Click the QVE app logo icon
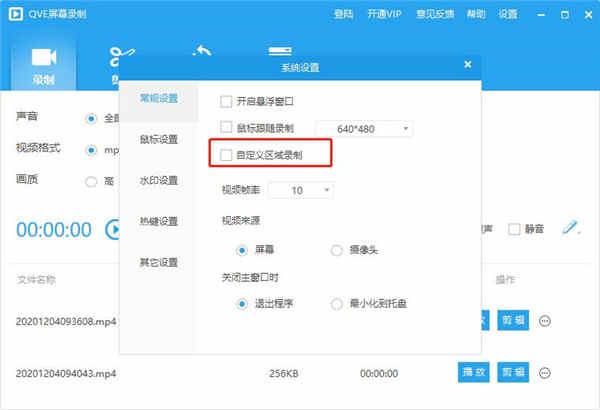The image size is (600, 410). (x=16, y=14)
